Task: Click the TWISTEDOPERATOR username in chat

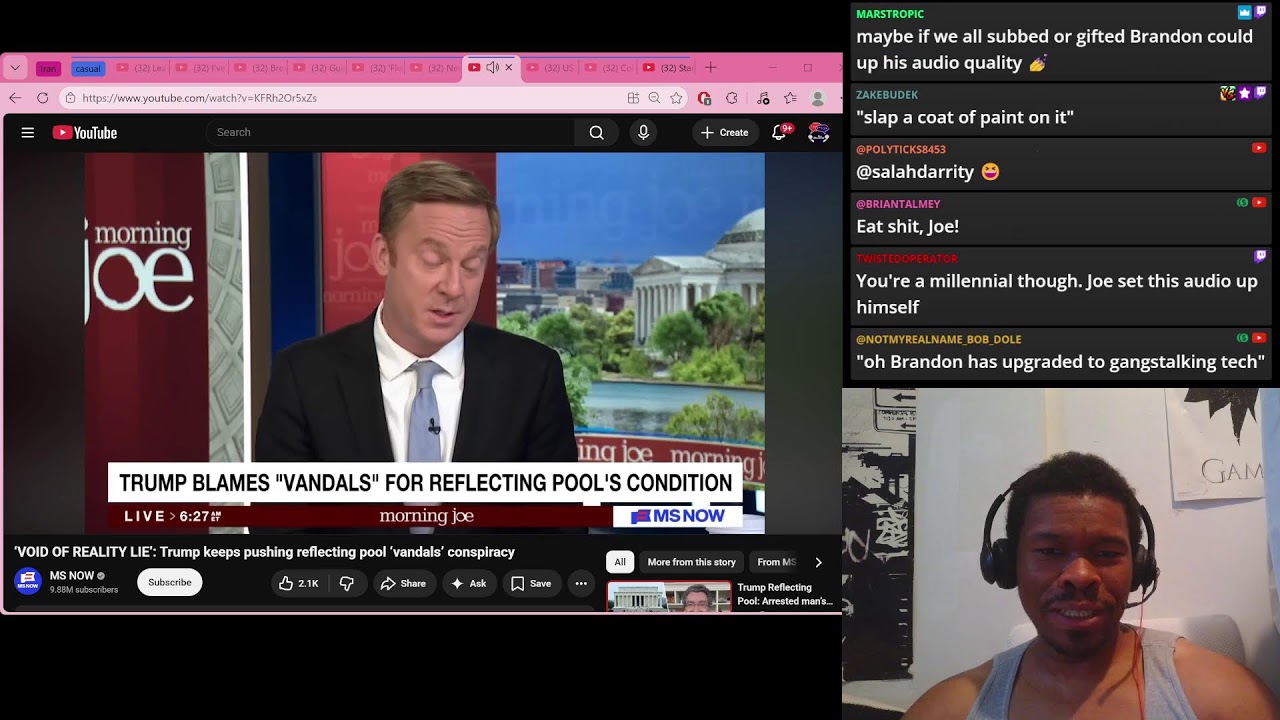Action: [x=907, y=258]
